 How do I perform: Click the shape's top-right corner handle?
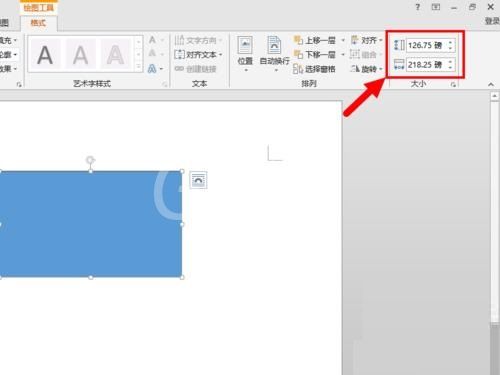182,171
